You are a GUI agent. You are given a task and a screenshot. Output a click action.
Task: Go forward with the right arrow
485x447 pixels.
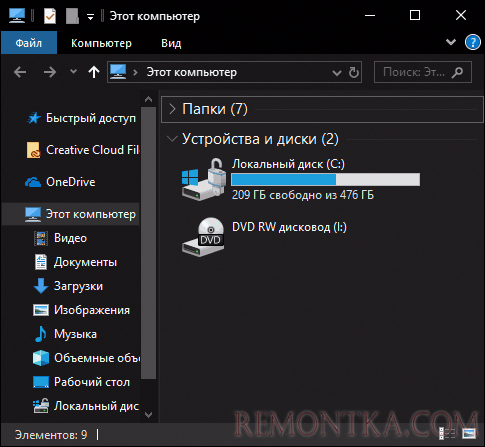pyautogui.click(x=50, y=72)
